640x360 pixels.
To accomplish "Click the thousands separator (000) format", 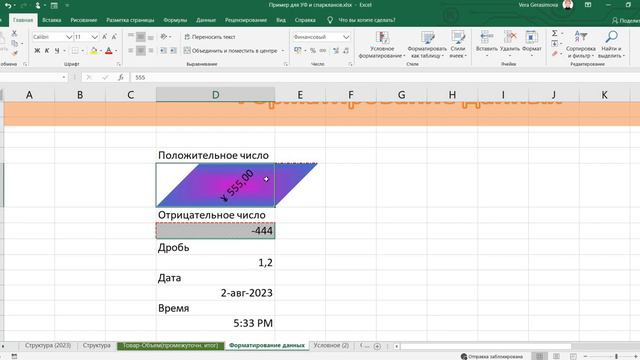I will pos(323,51).
